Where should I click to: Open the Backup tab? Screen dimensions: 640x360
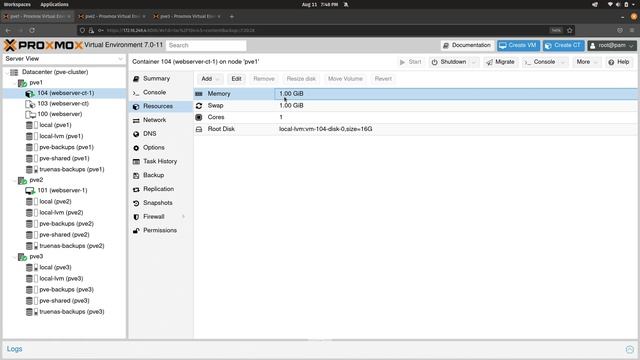click(153, 175)
